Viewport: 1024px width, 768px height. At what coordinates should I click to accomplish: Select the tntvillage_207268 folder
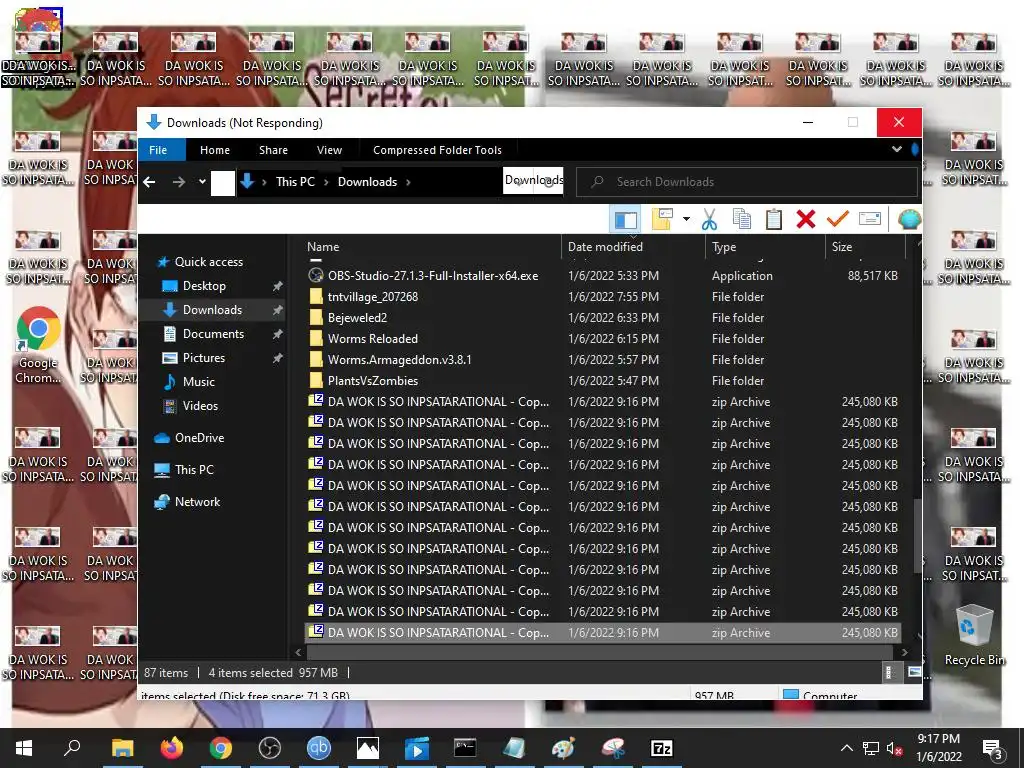pyautogui.click(x=603, y=296)
